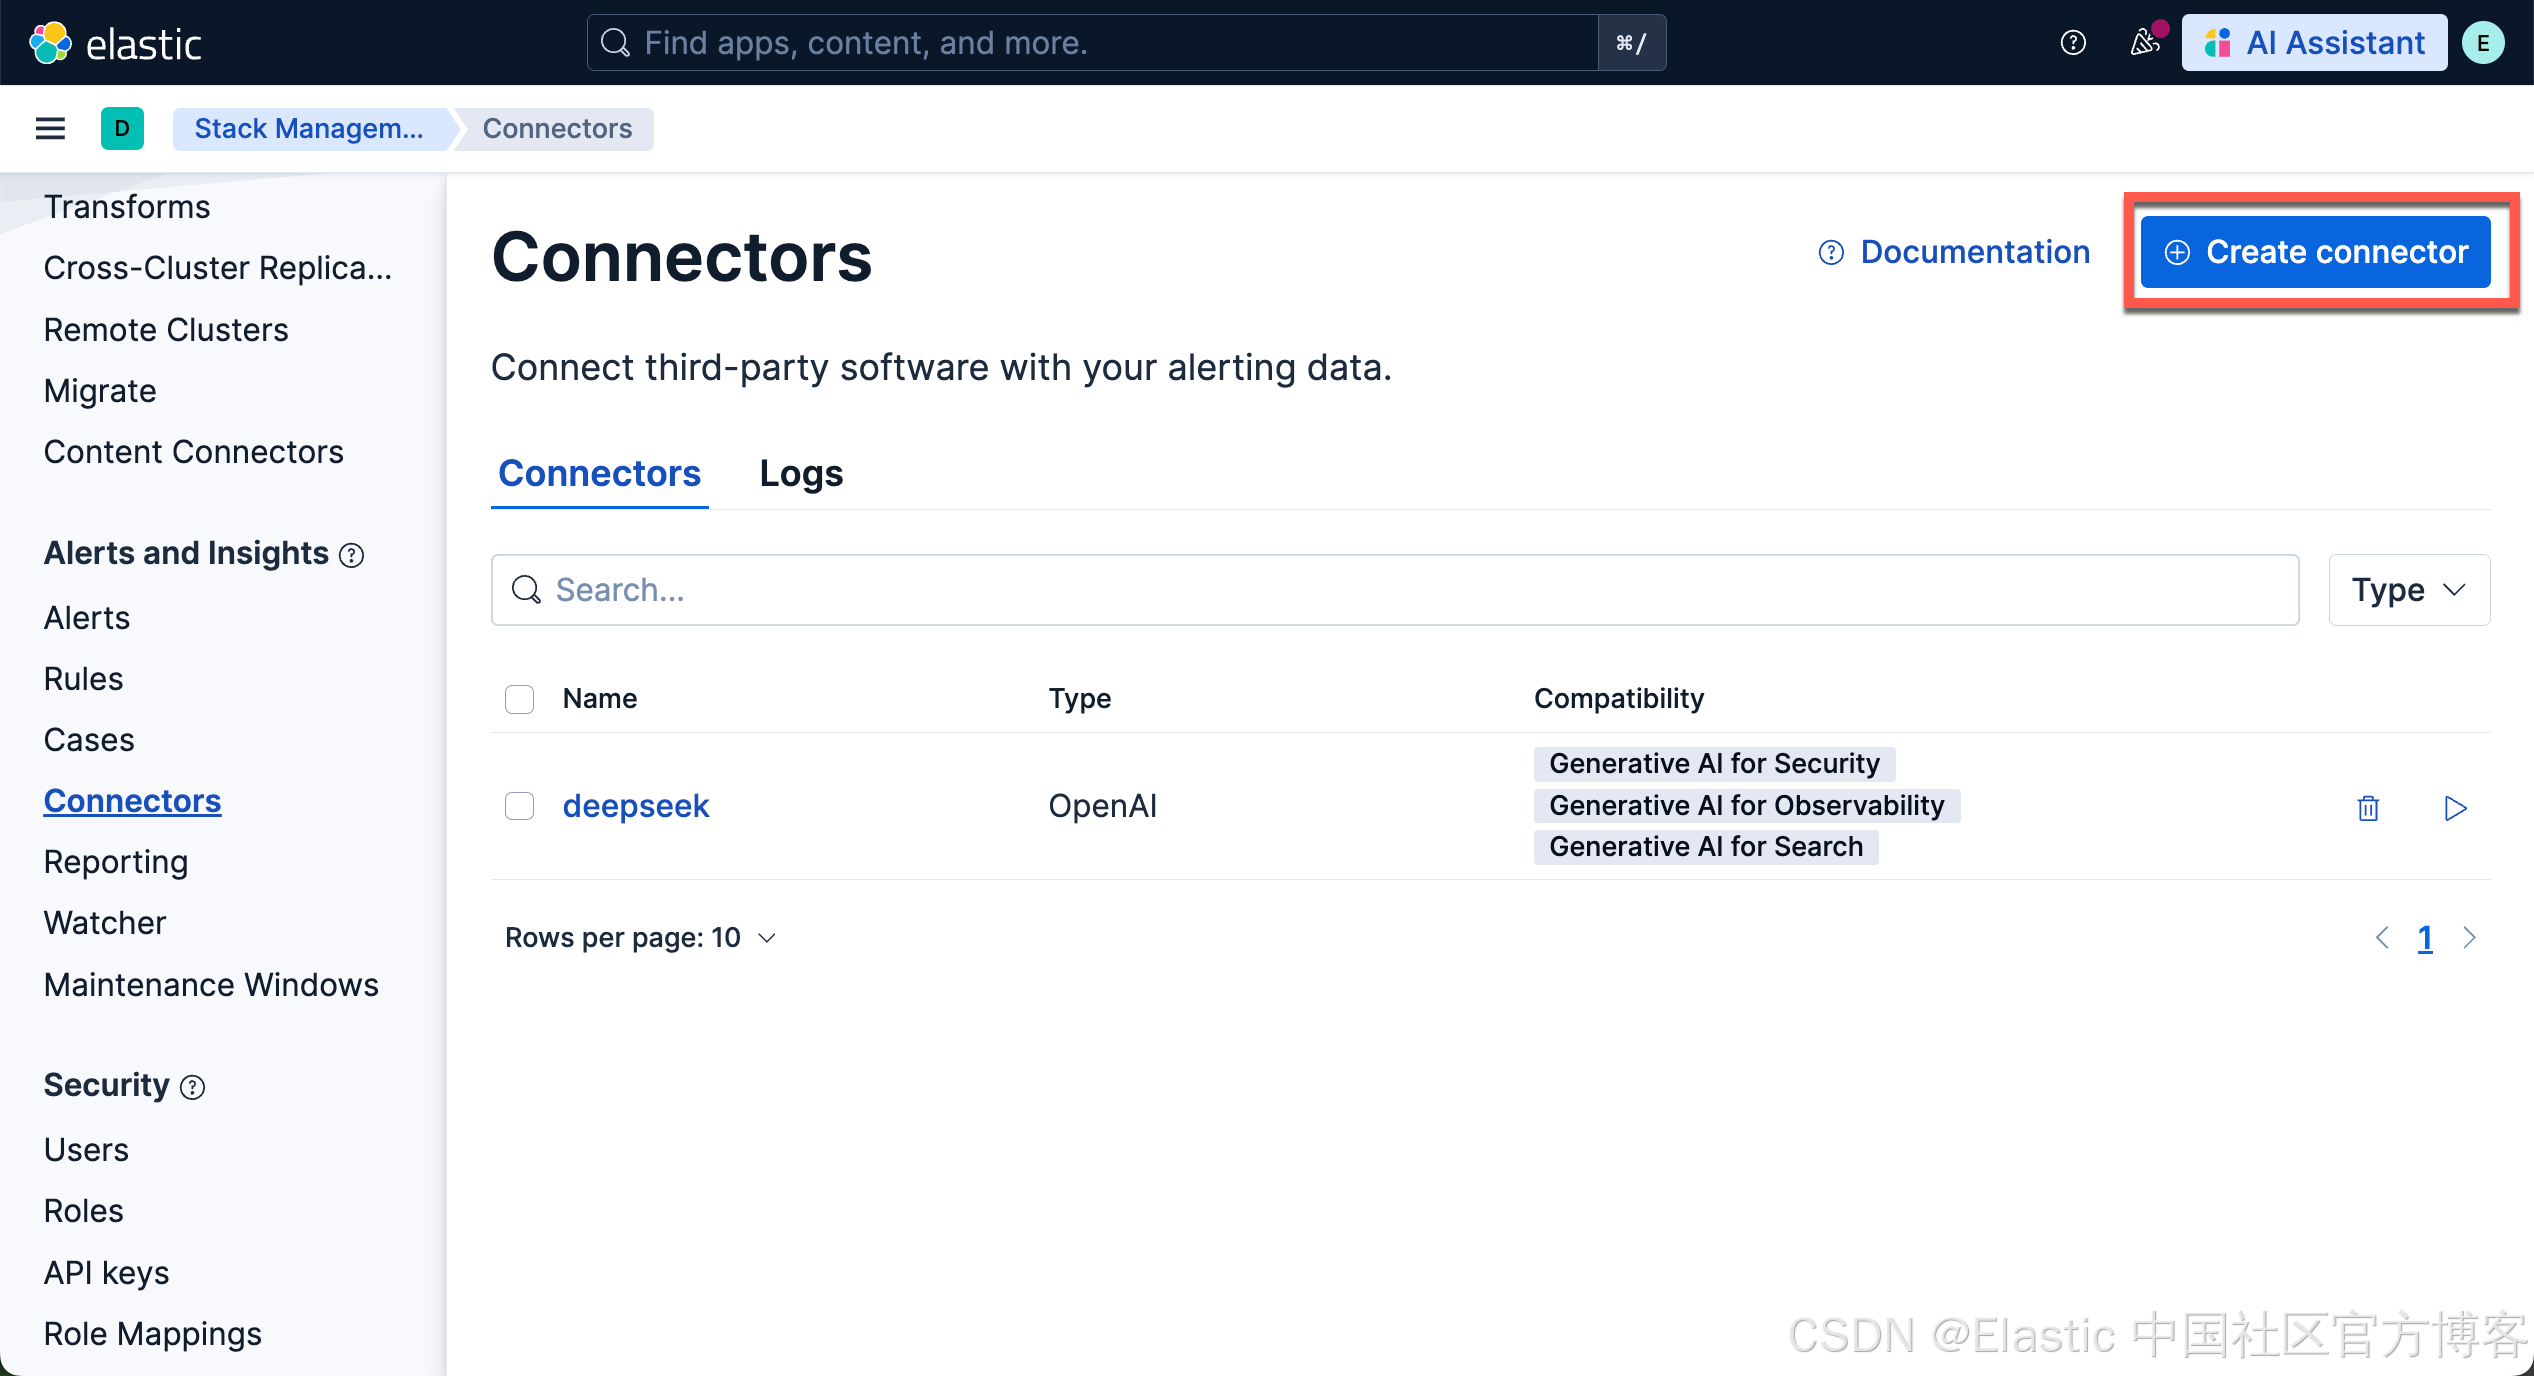Run the deepseek connector test
This screenshot has width=2534, height=1376.
2455,807
